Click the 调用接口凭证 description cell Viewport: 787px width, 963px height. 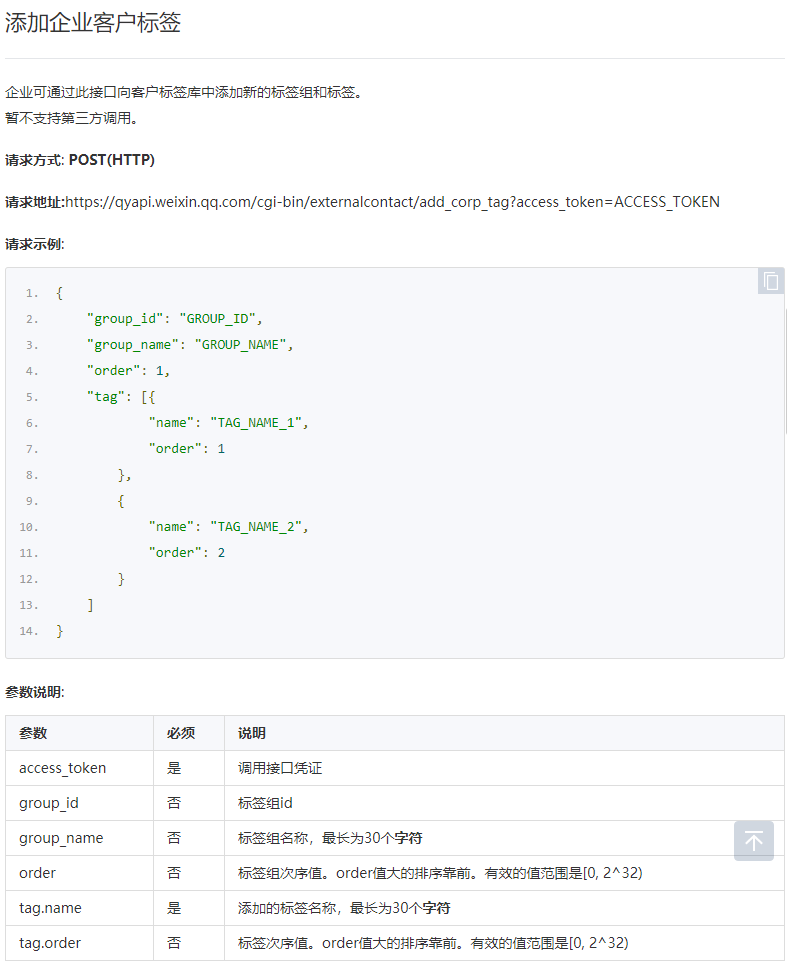pyautogui.click(x=280, y=768)
